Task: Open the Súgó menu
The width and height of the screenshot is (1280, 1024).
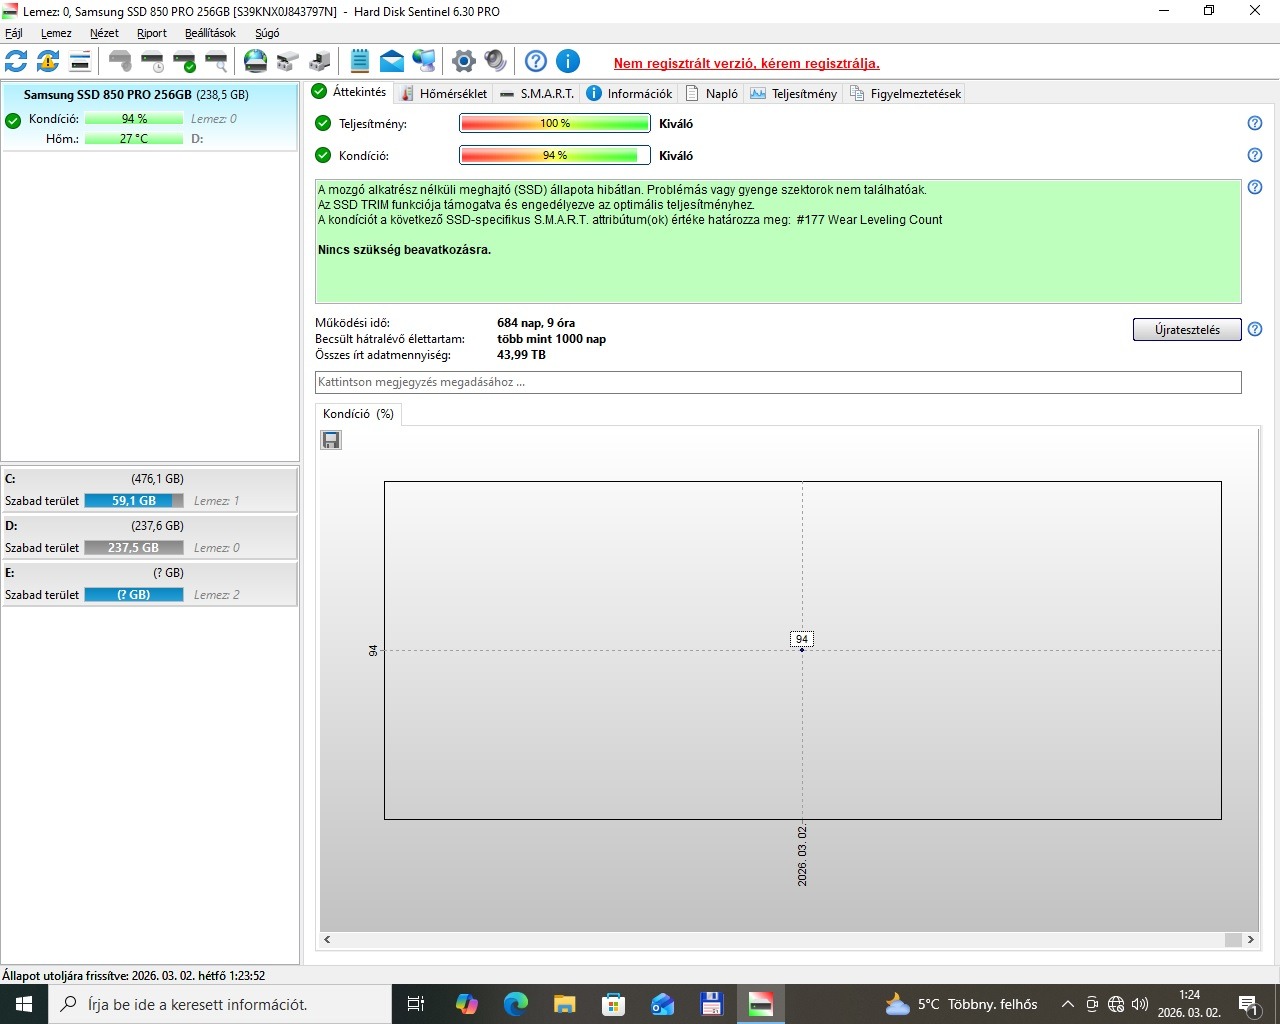Action: (267, 33)
